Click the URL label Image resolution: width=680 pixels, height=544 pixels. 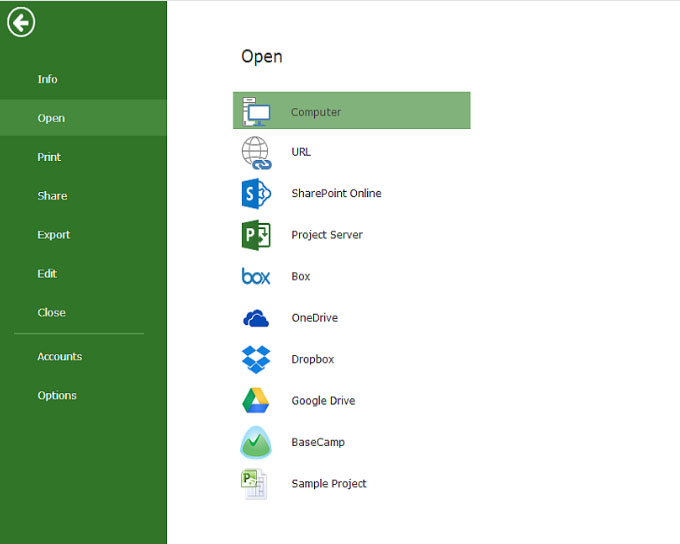coord(301,152)
